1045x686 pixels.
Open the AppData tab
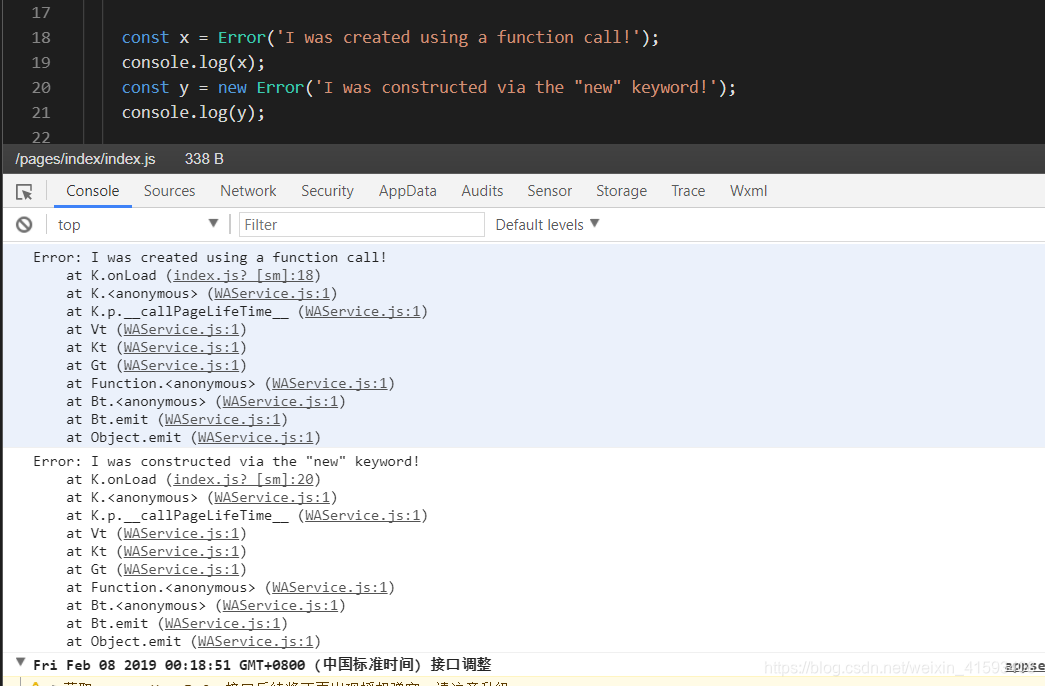(407, 190)
